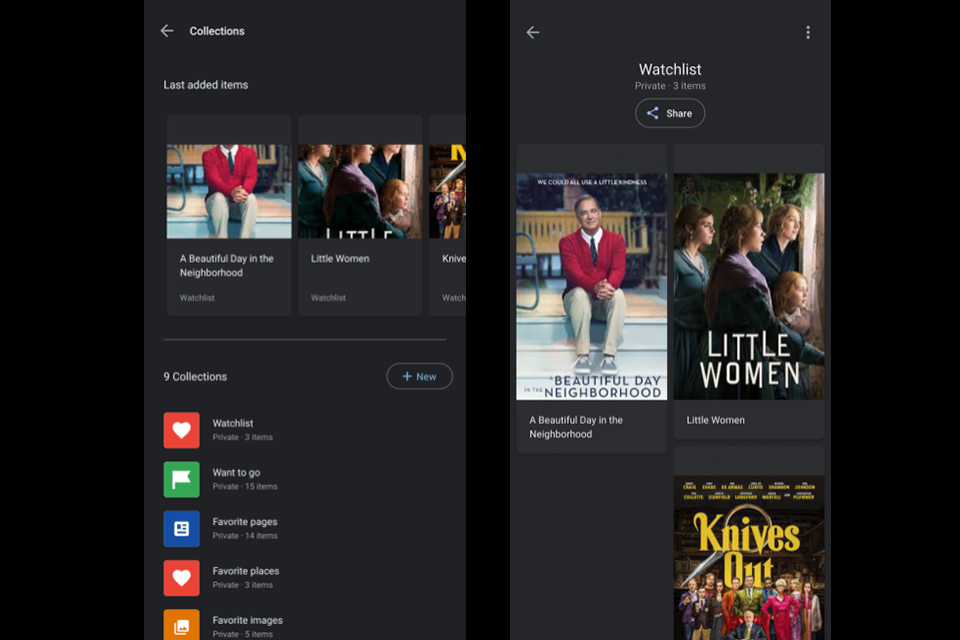Image resolution: width=960 pixels, height=640 pixels.
Task: Click the 'Private · 15 items' subtitle
Action: (x=245, y=486)
